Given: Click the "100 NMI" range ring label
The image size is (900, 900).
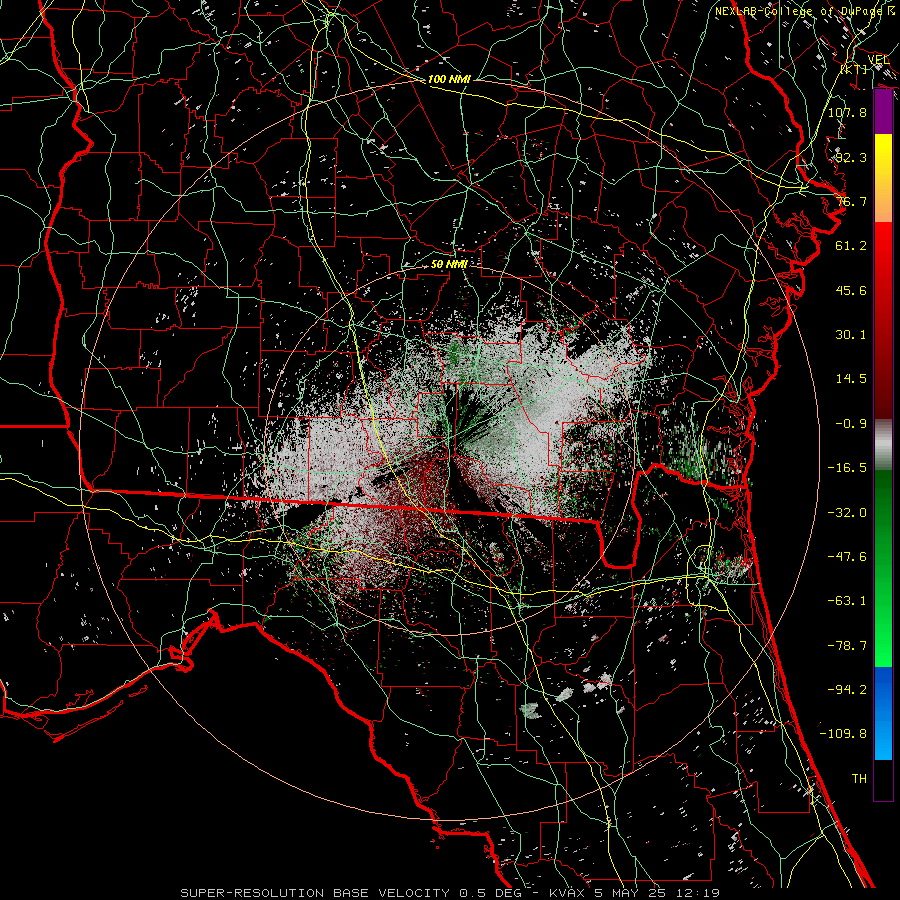Looking at the screenshot, I should [x=449, y=79].
